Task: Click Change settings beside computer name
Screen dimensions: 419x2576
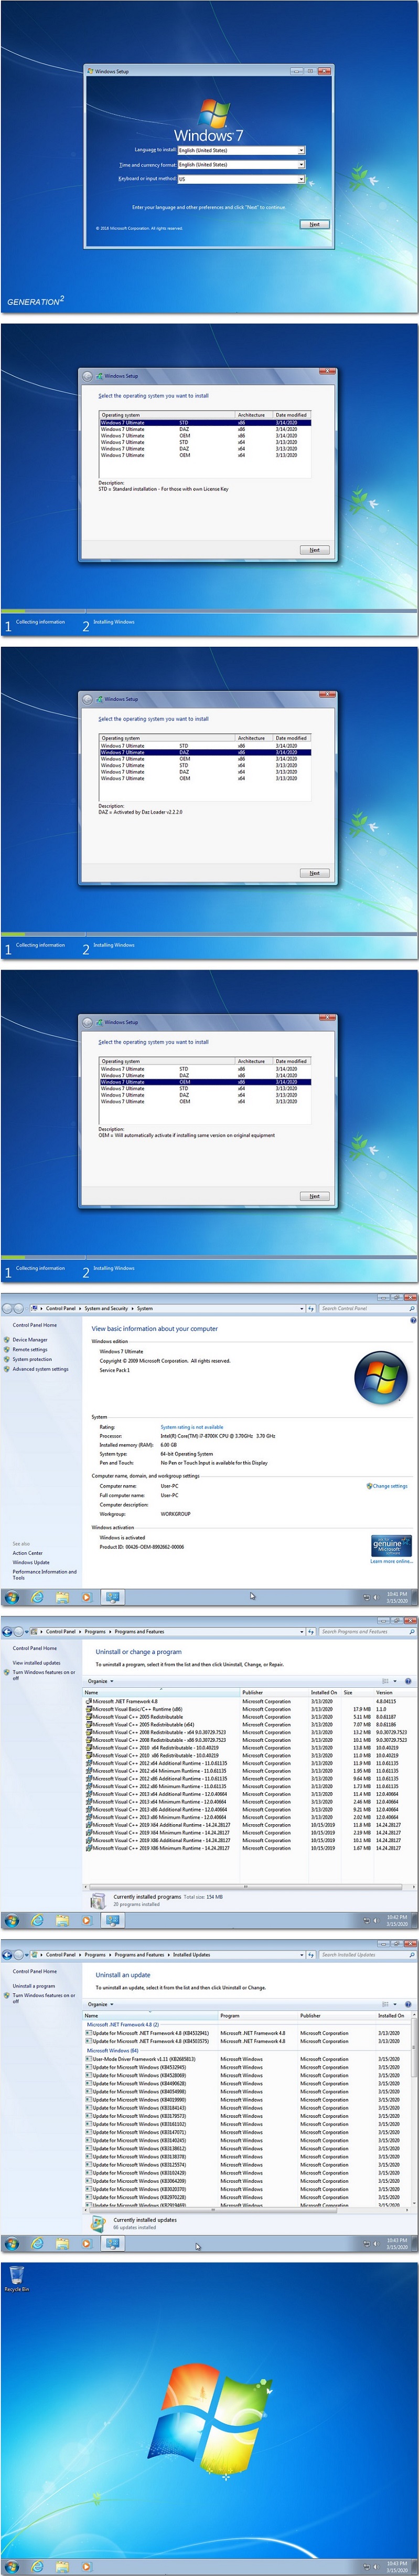Action: [x=390, y=1486]
